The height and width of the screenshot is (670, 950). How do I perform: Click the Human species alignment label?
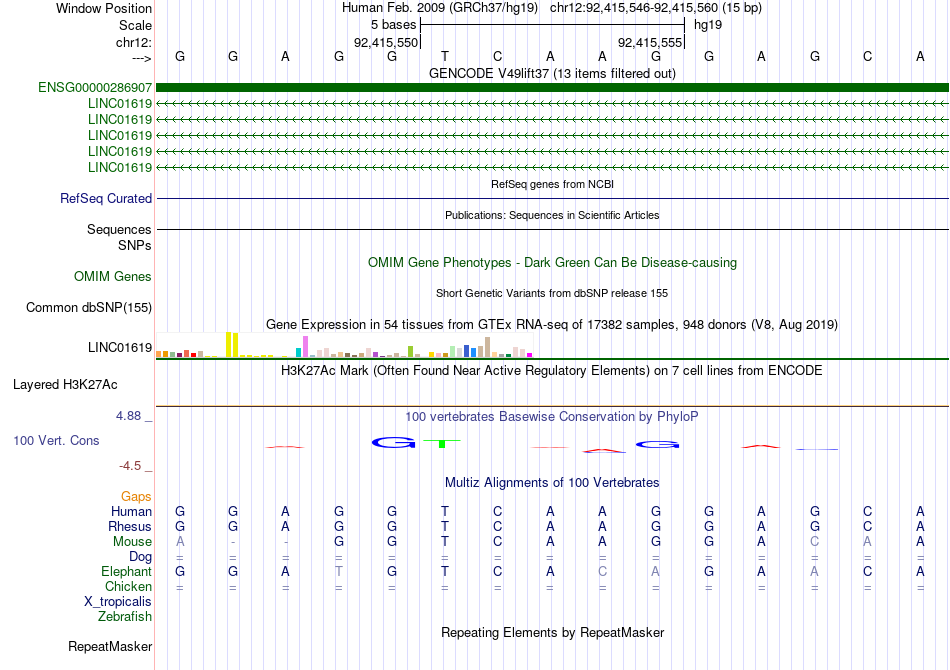[131, 511]
